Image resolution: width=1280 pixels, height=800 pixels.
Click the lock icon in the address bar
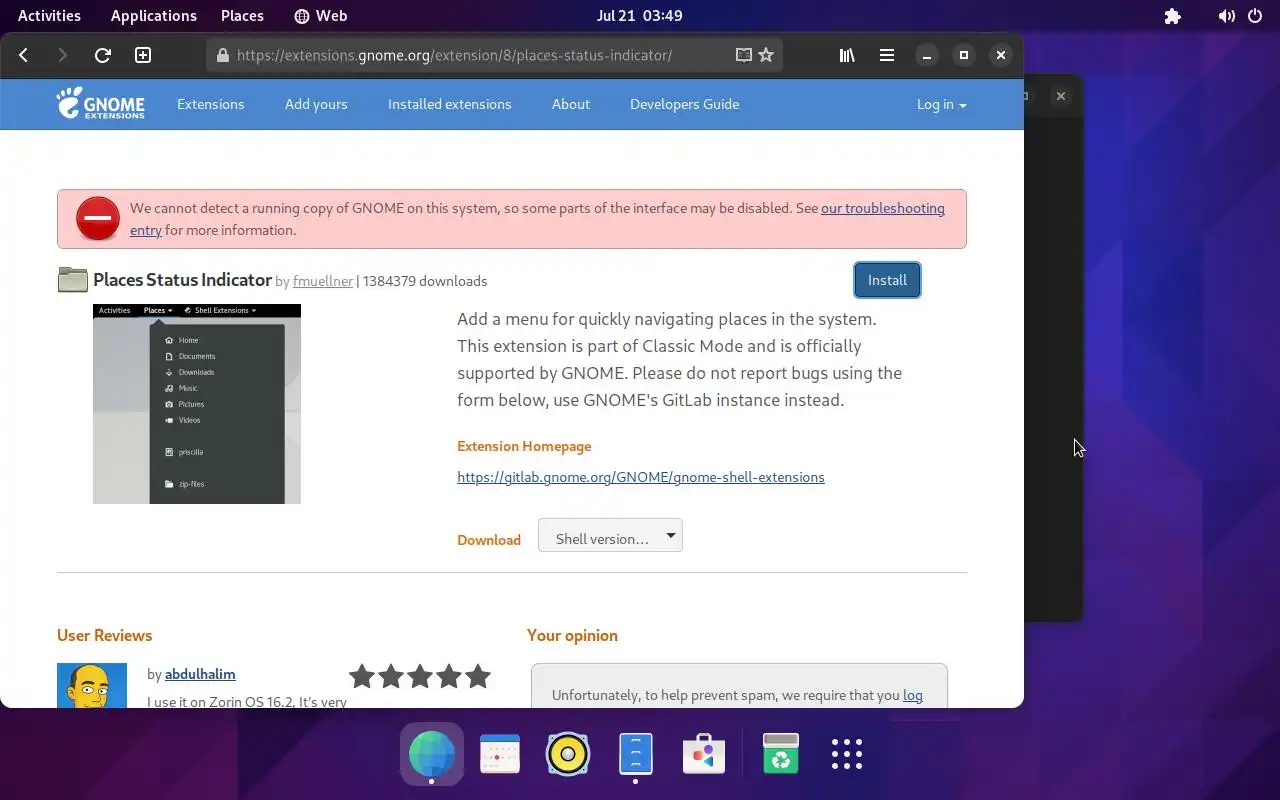[x=222, y=55]
